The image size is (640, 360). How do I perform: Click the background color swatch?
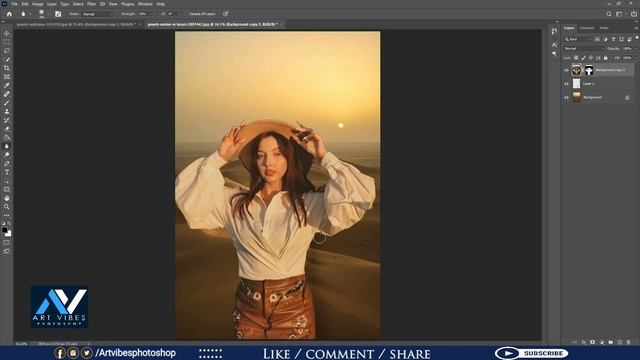(8, 234)
